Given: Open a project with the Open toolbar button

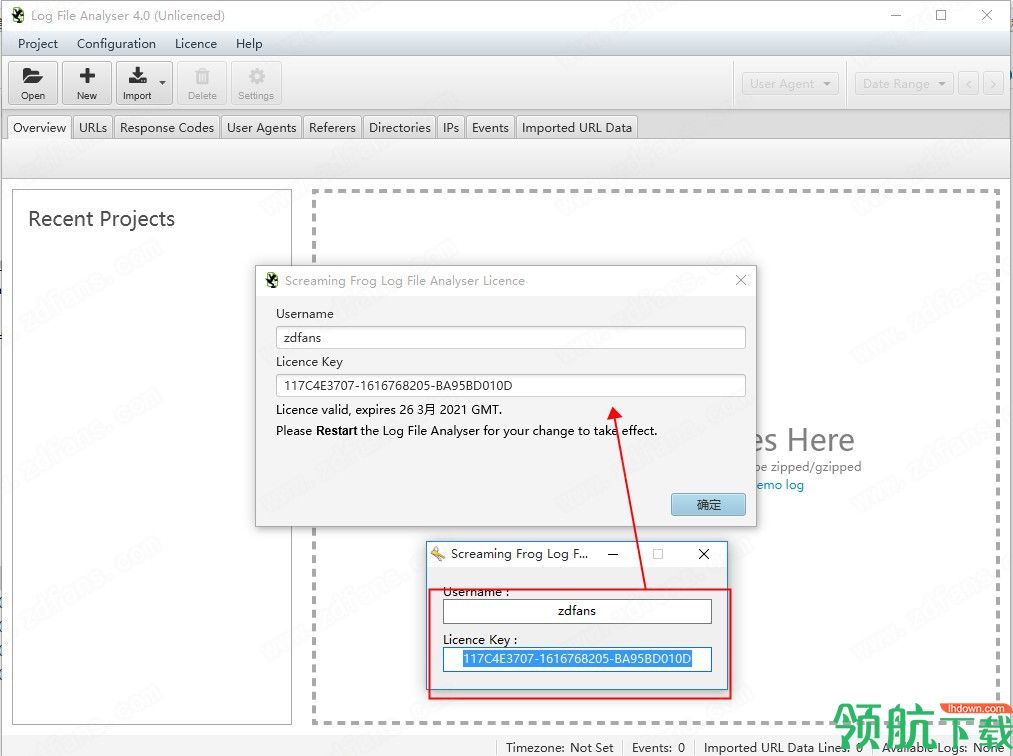Looking at the screenshot, I should 33,83.
